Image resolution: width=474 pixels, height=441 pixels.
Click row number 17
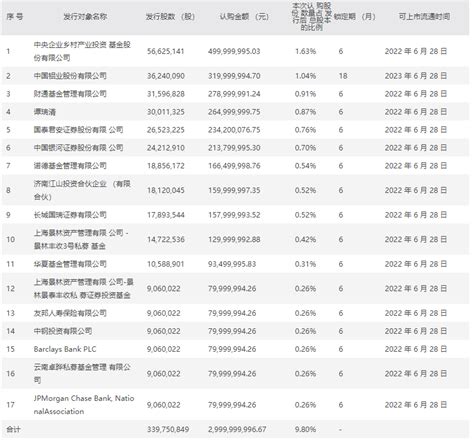tap(10, 405)
